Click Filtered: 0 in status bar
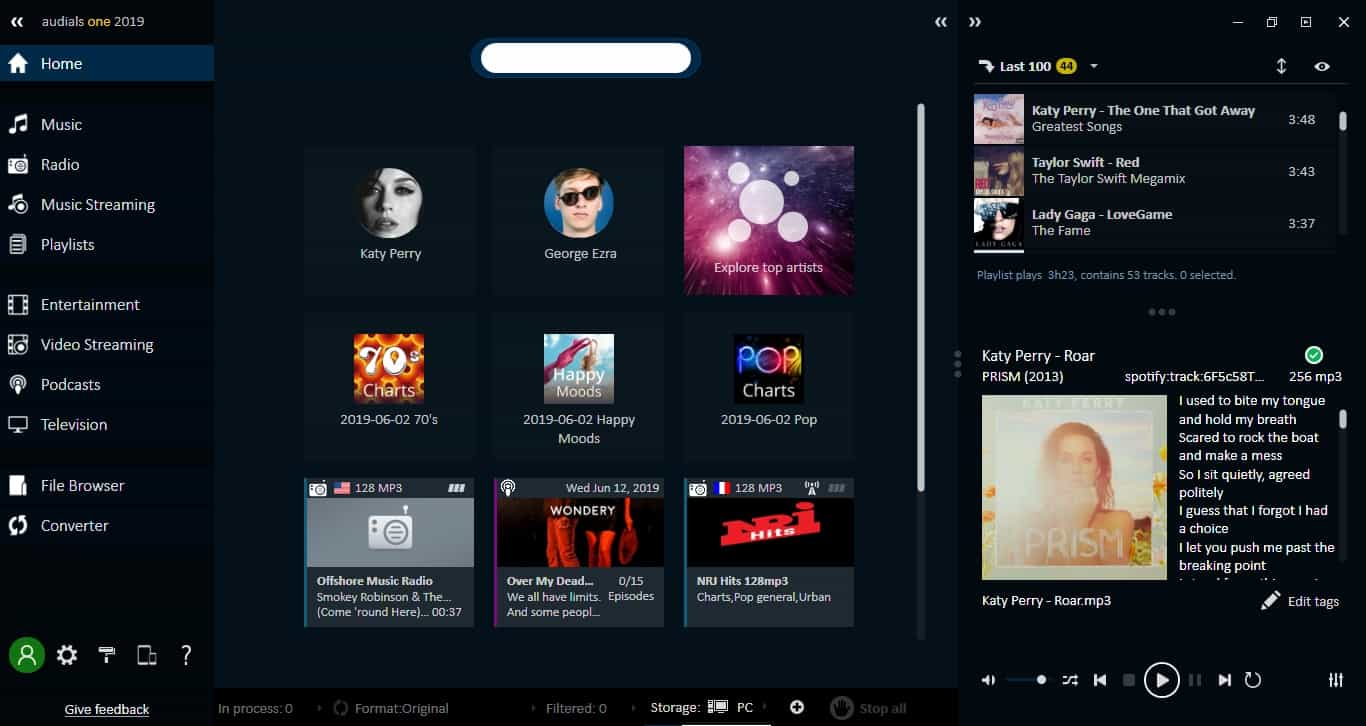The image size is (1366, 726). pos(576,708)
